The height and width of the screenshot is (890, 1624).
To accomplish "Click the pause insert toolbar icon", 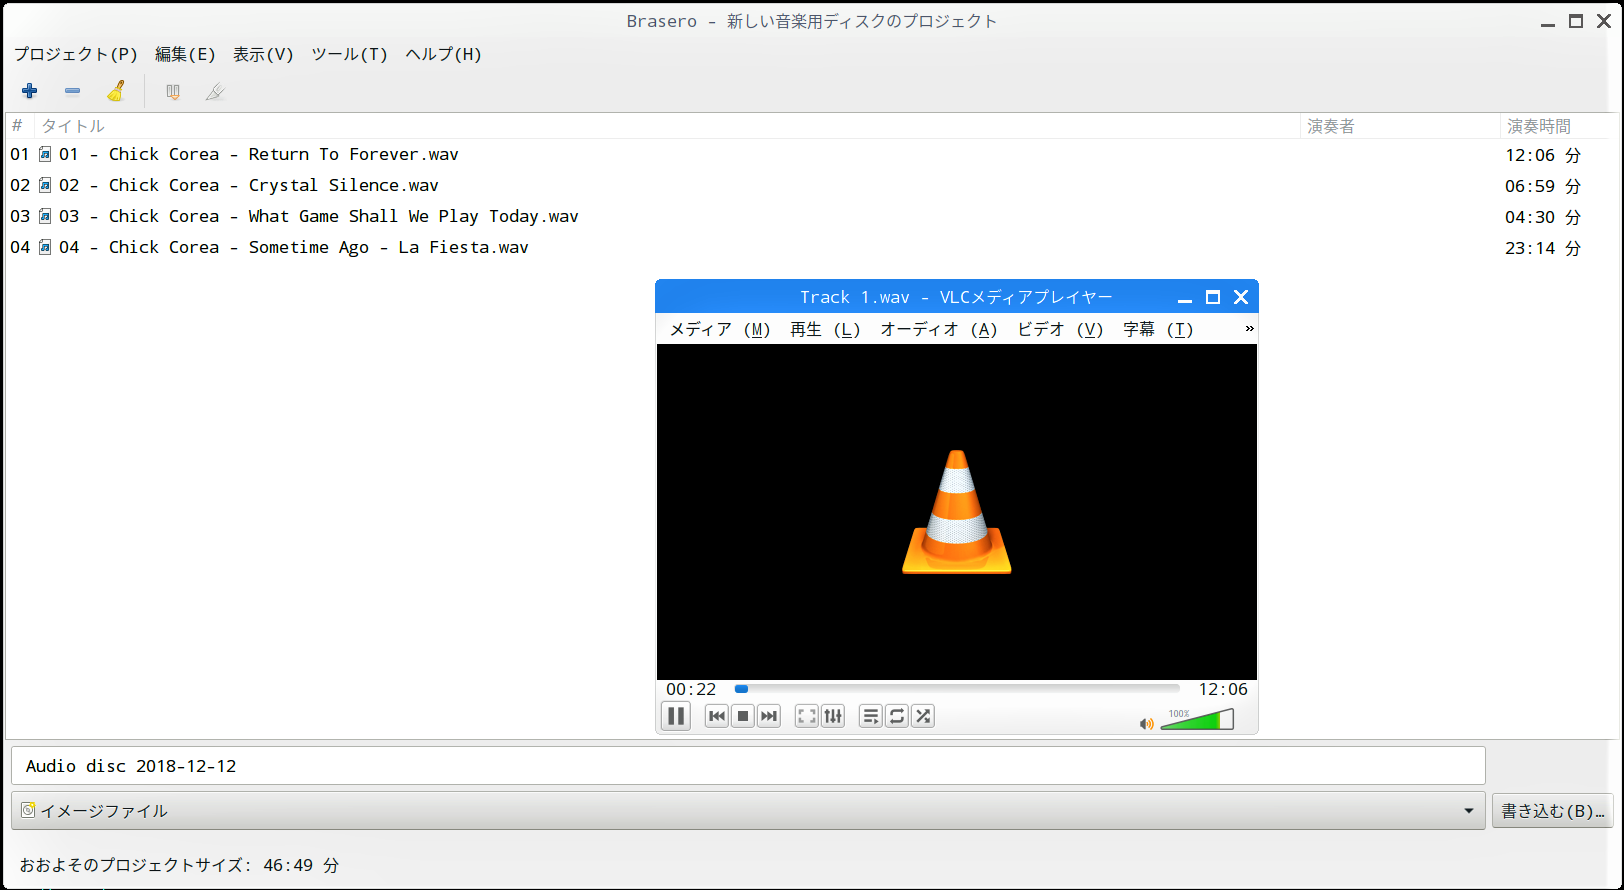I will [x=173, y=92].
